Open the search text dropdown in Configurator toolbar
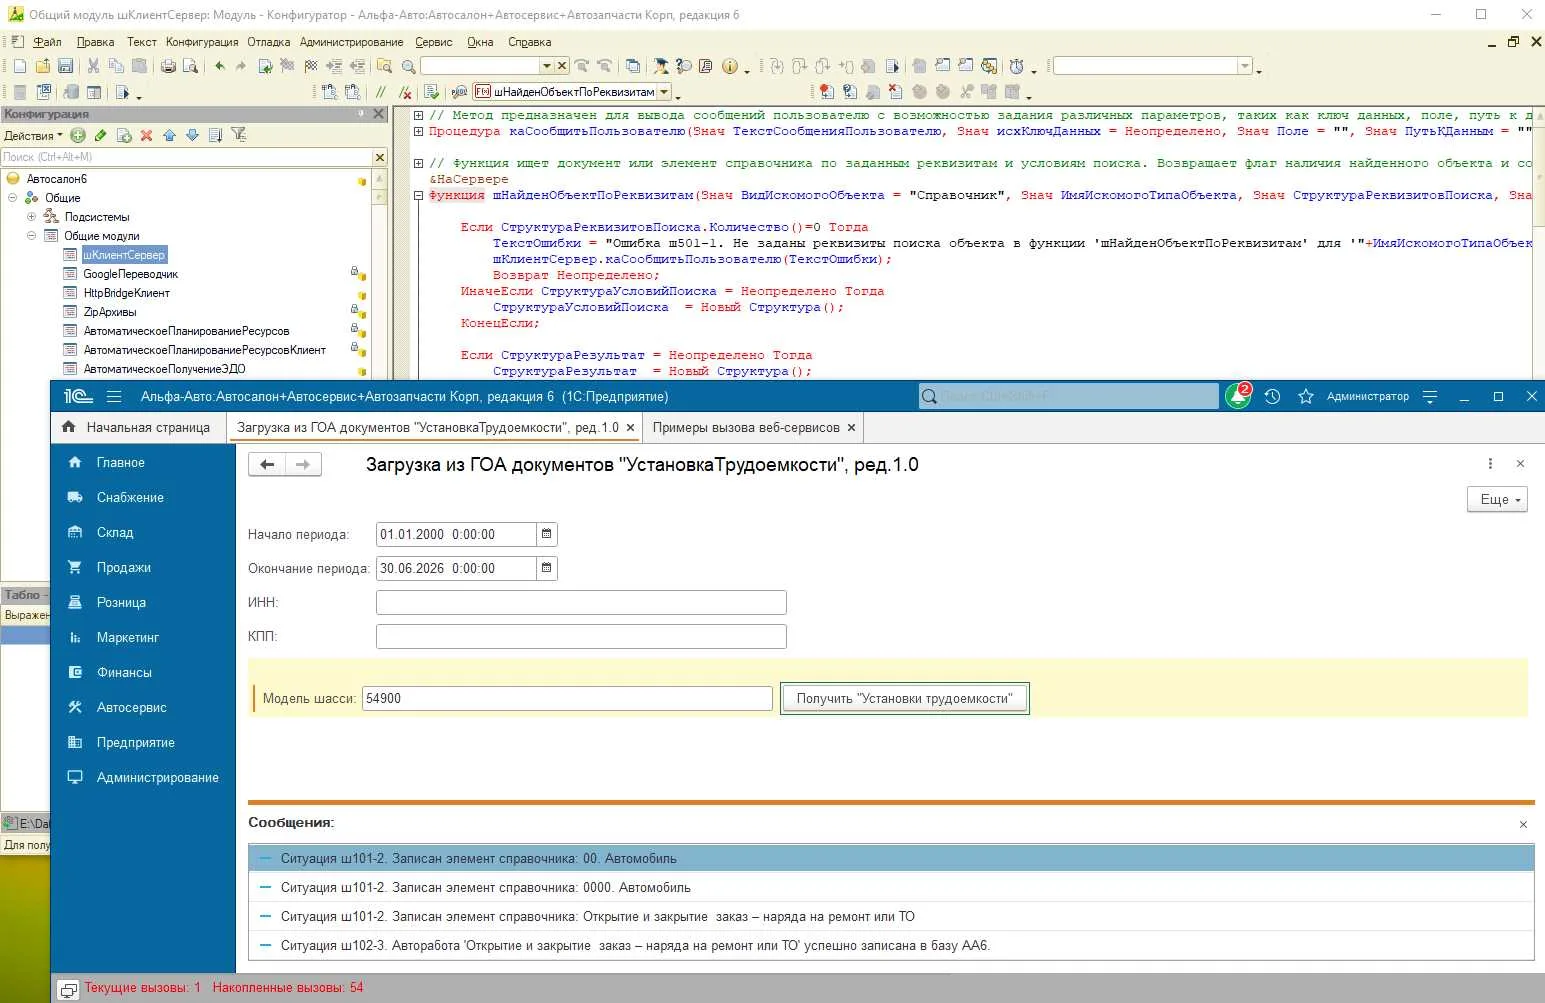Viewport: 1545px width, 1003px height. click(546, 66)
